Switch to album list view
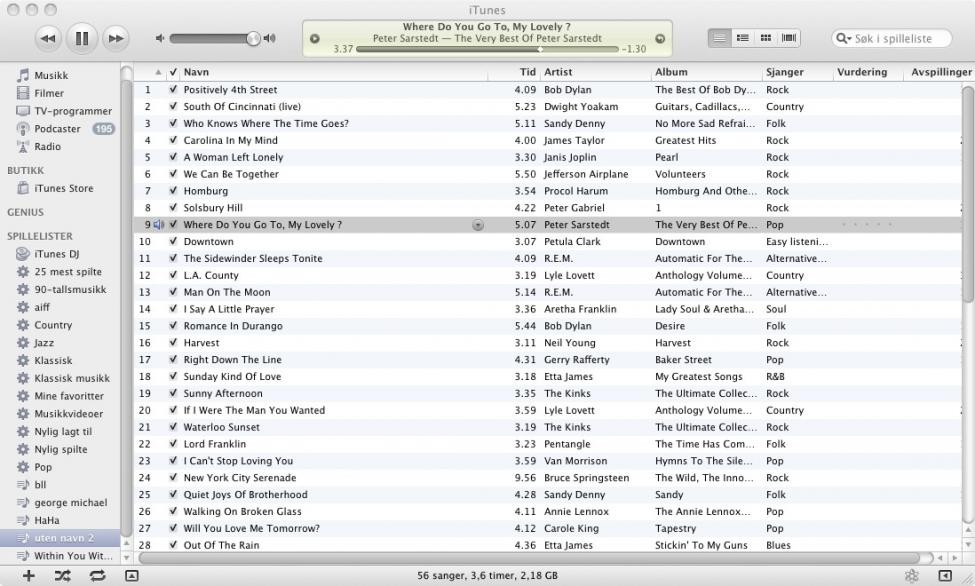This screenshot has height=586, width=975. tap(742, 38)
